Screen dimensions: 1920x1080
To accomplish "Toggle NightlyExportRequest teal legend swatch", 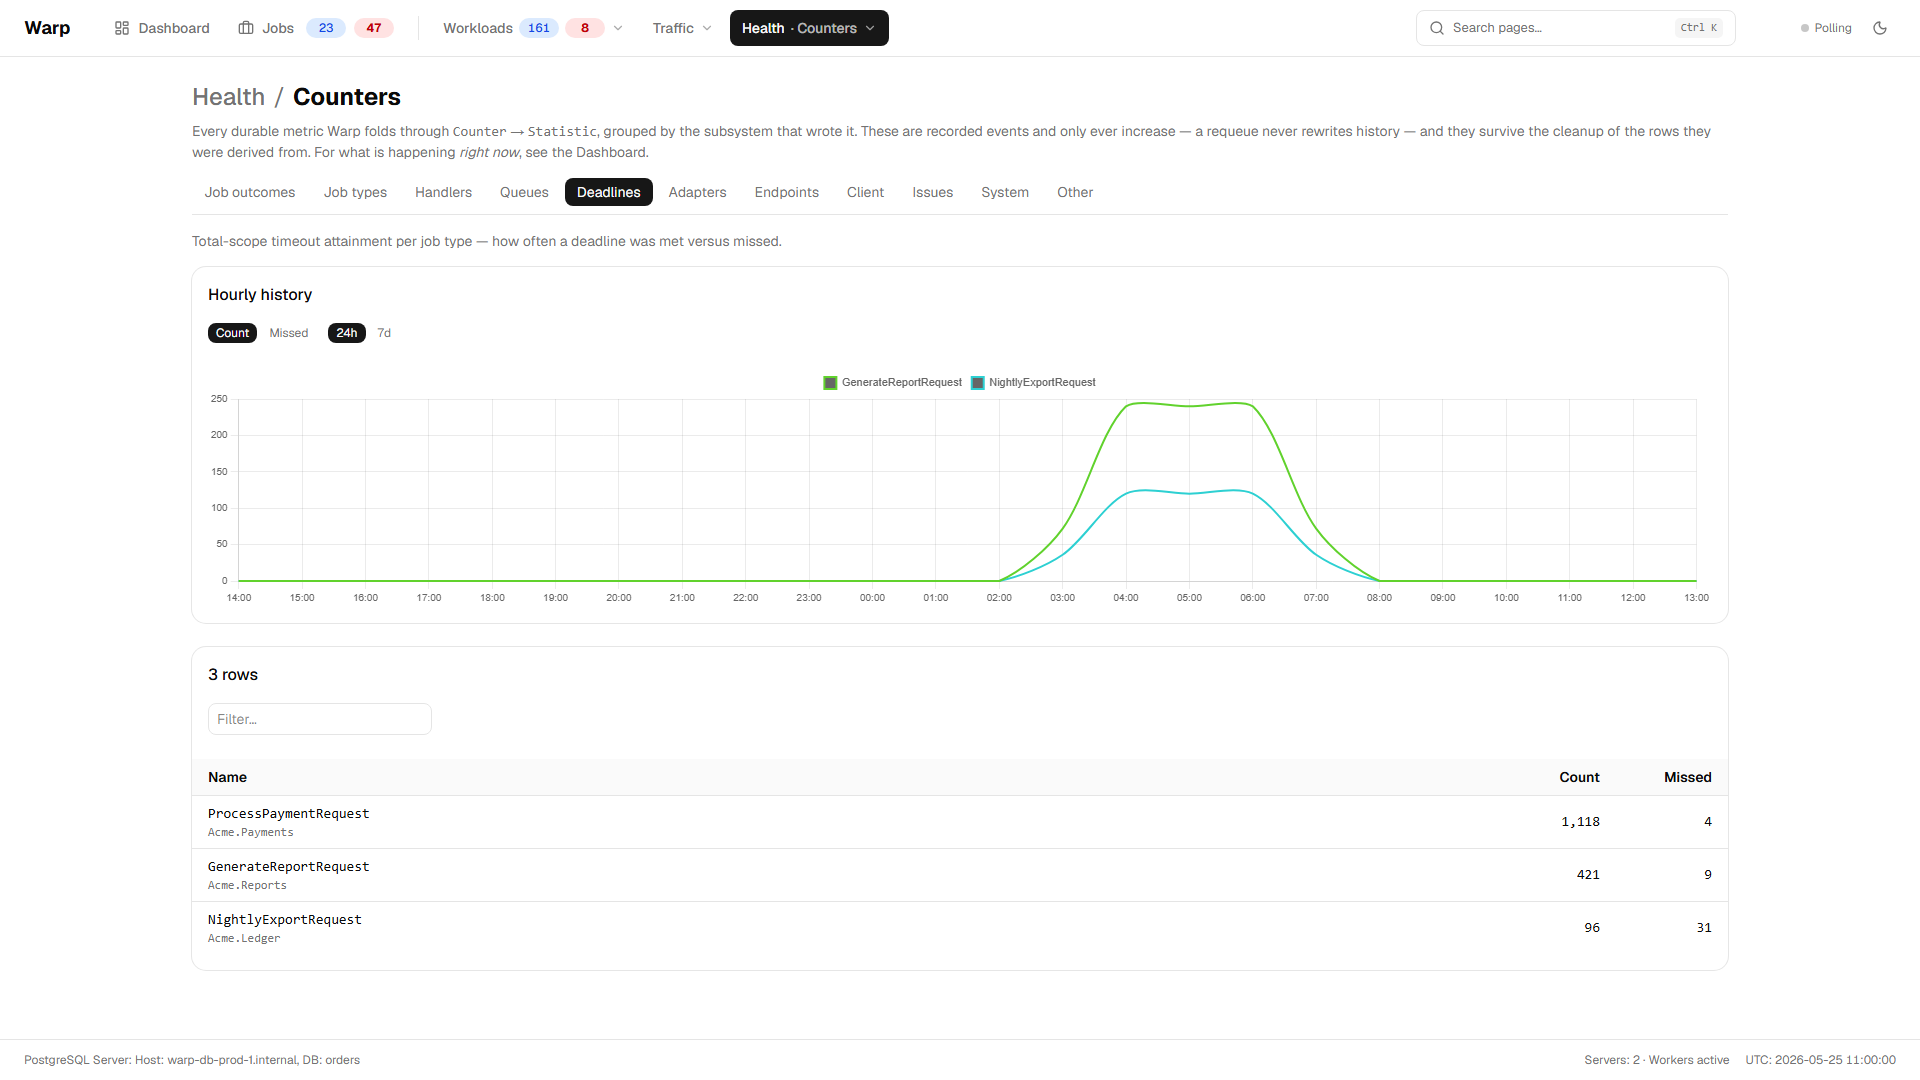I will [x=978, y=383].
